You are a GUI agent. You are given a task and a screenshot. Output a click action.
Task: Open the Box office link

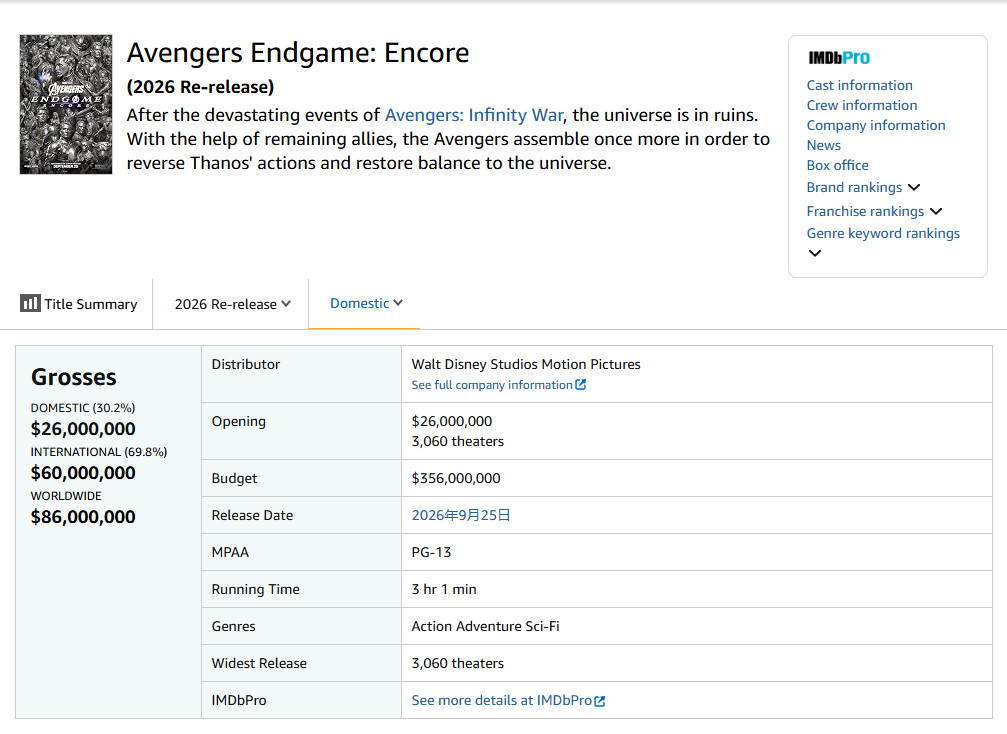pos(837,165)
